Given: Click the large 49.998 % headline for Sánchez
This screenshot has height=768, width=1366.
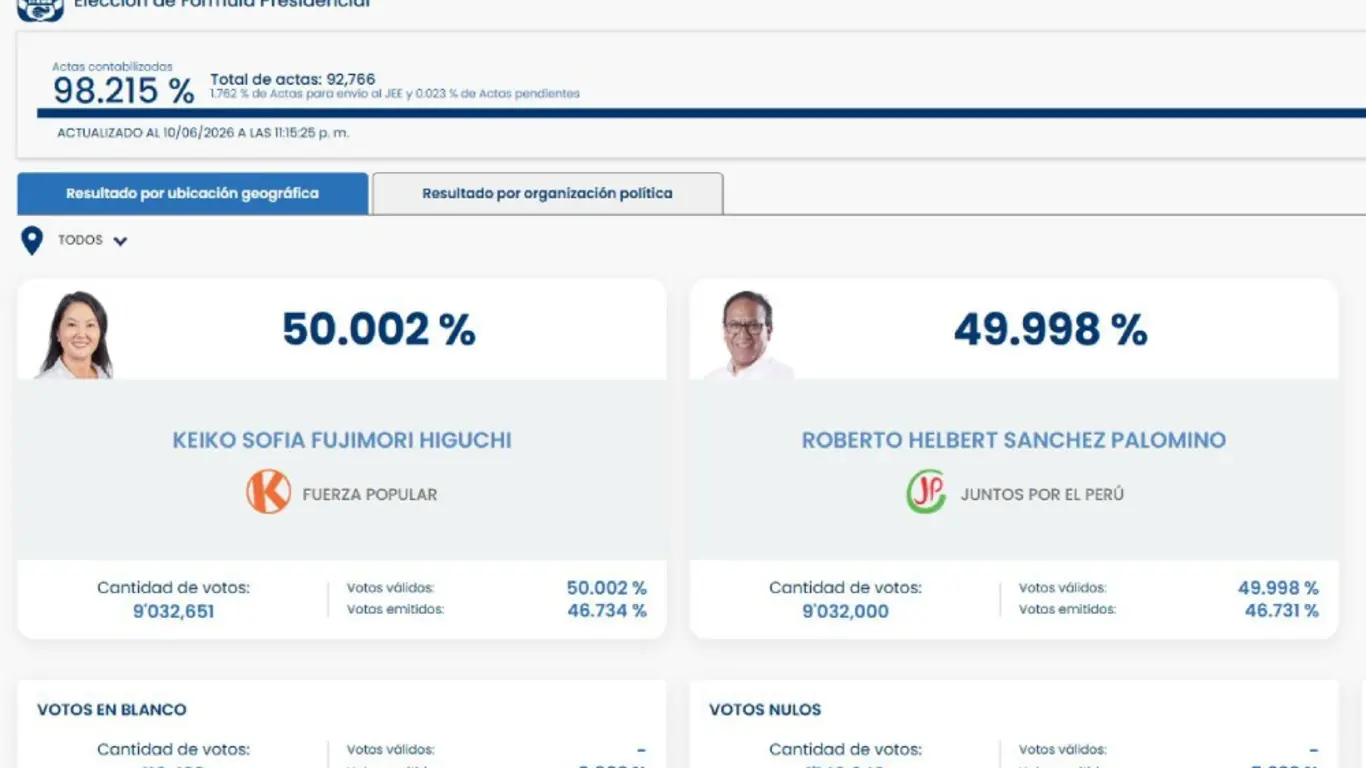Looking at the screenshot, I should pyautogui.click(x=1051, y=329).
